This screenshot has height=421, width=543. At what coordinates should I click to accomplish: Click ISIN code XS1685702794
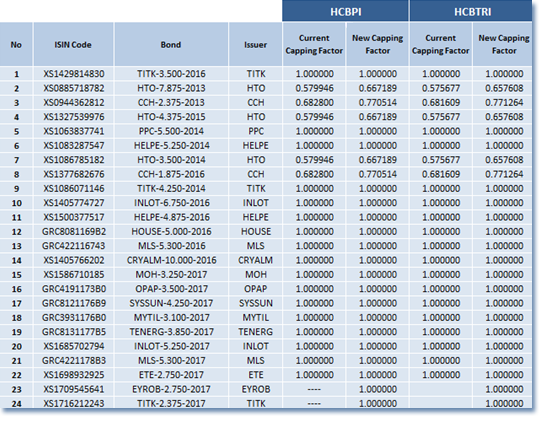(x=74, y=346)
